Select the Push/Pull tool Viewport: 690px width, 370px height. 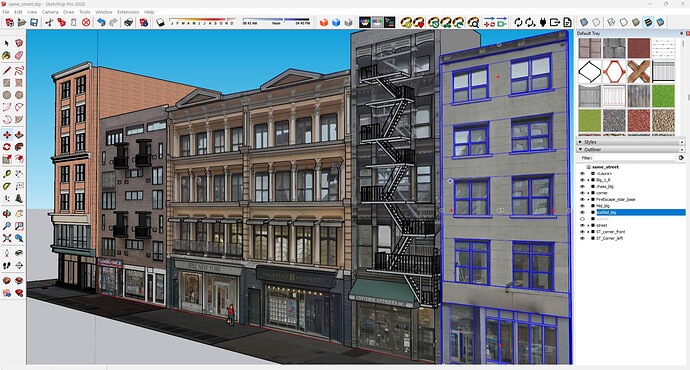pyautogui.click(x=19, y=135)
